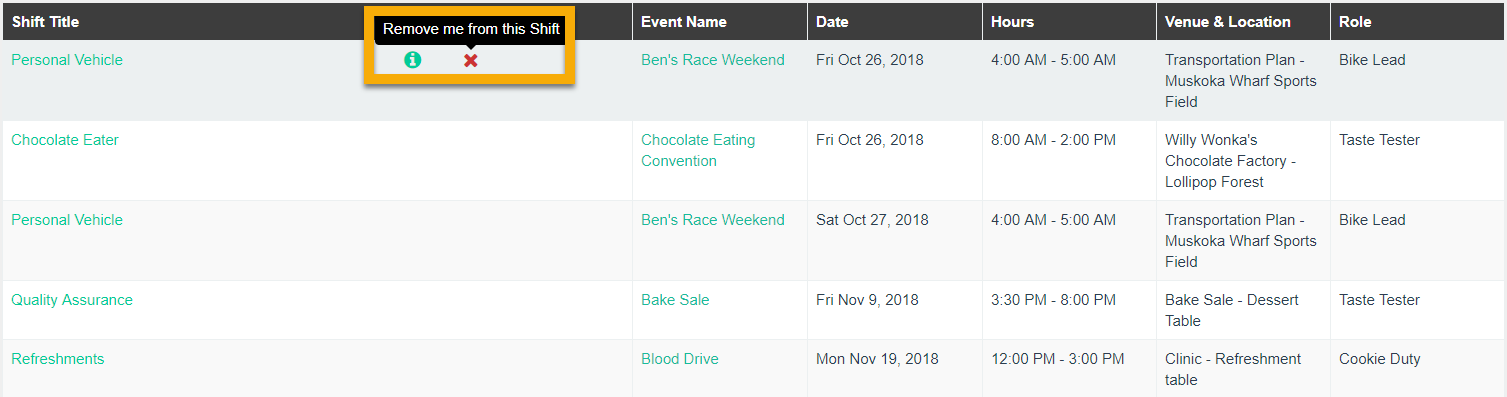Click the Event Name column header
The height and width of the screenshot is (397, 1507).
coord(684,21)
